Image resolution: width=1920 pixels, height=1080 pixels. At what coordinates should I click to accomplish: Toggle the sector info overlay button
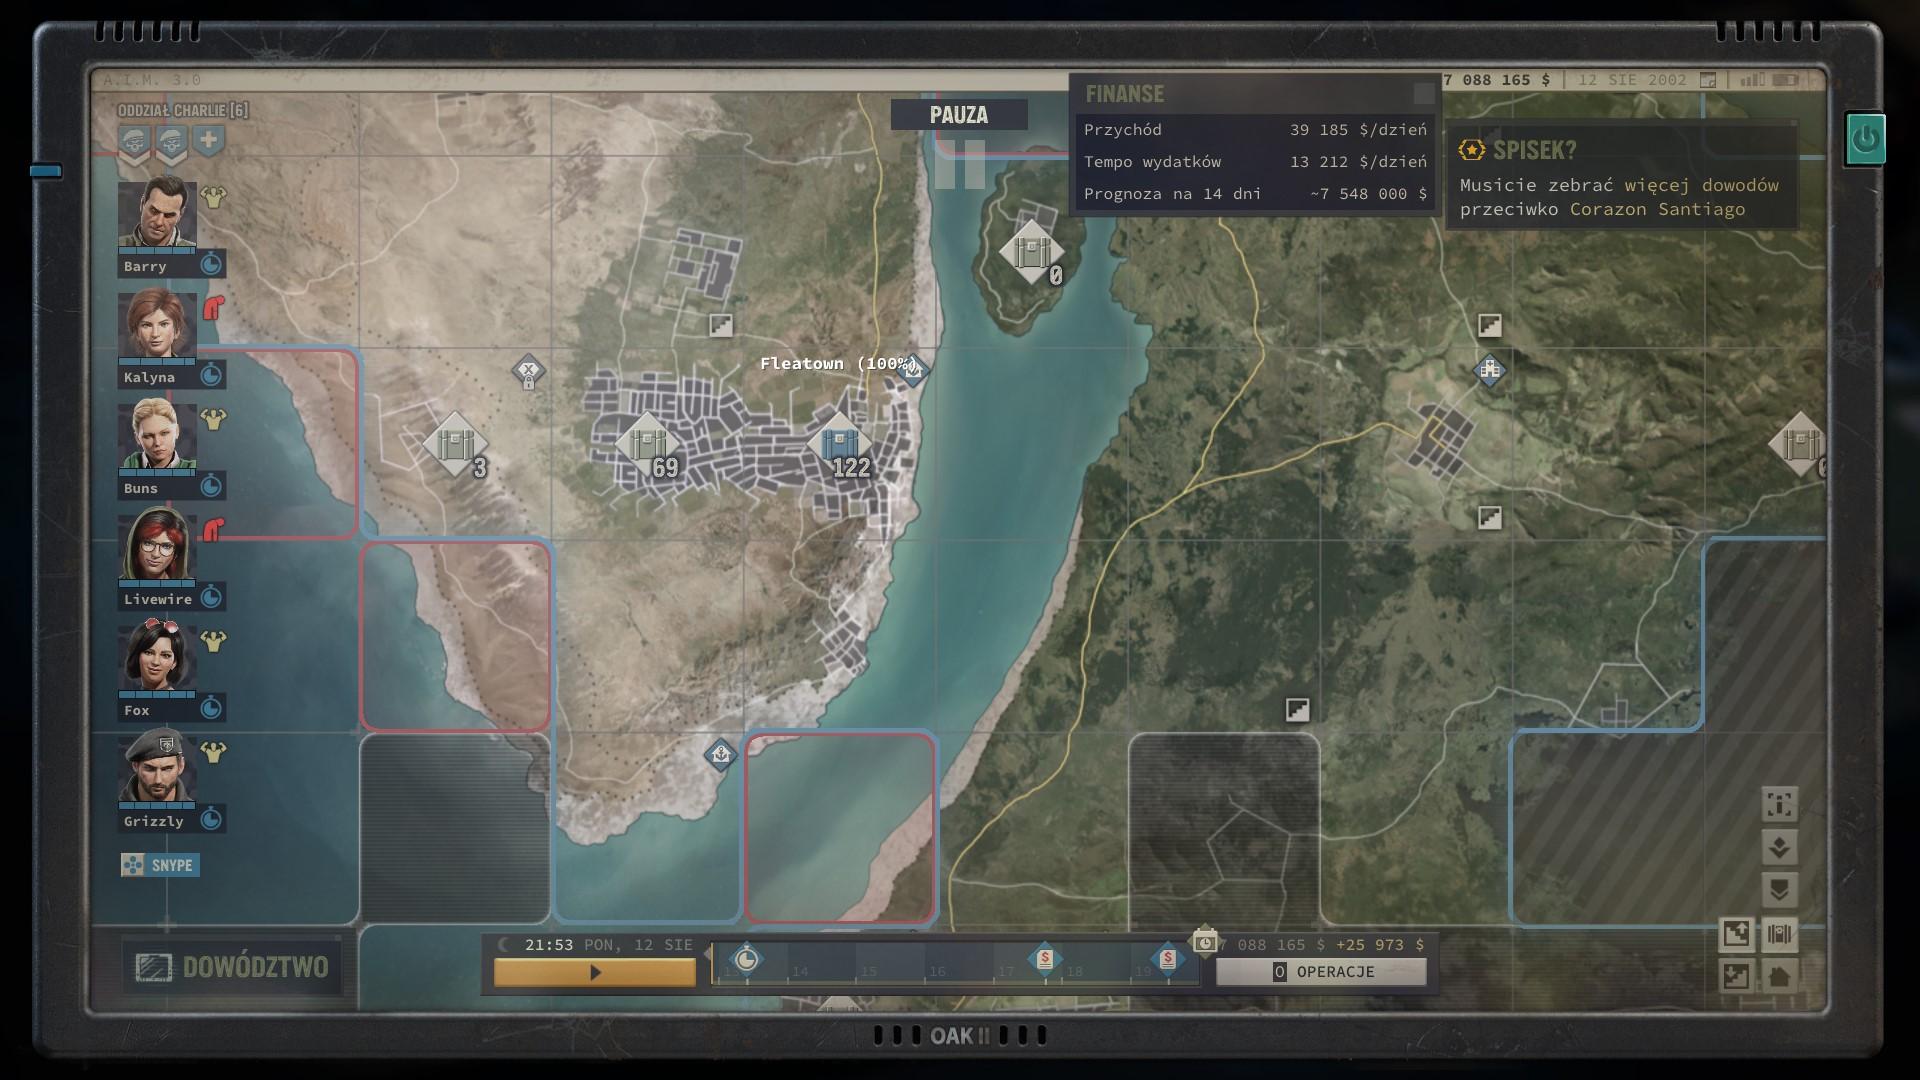click(x=1779, y=805)
